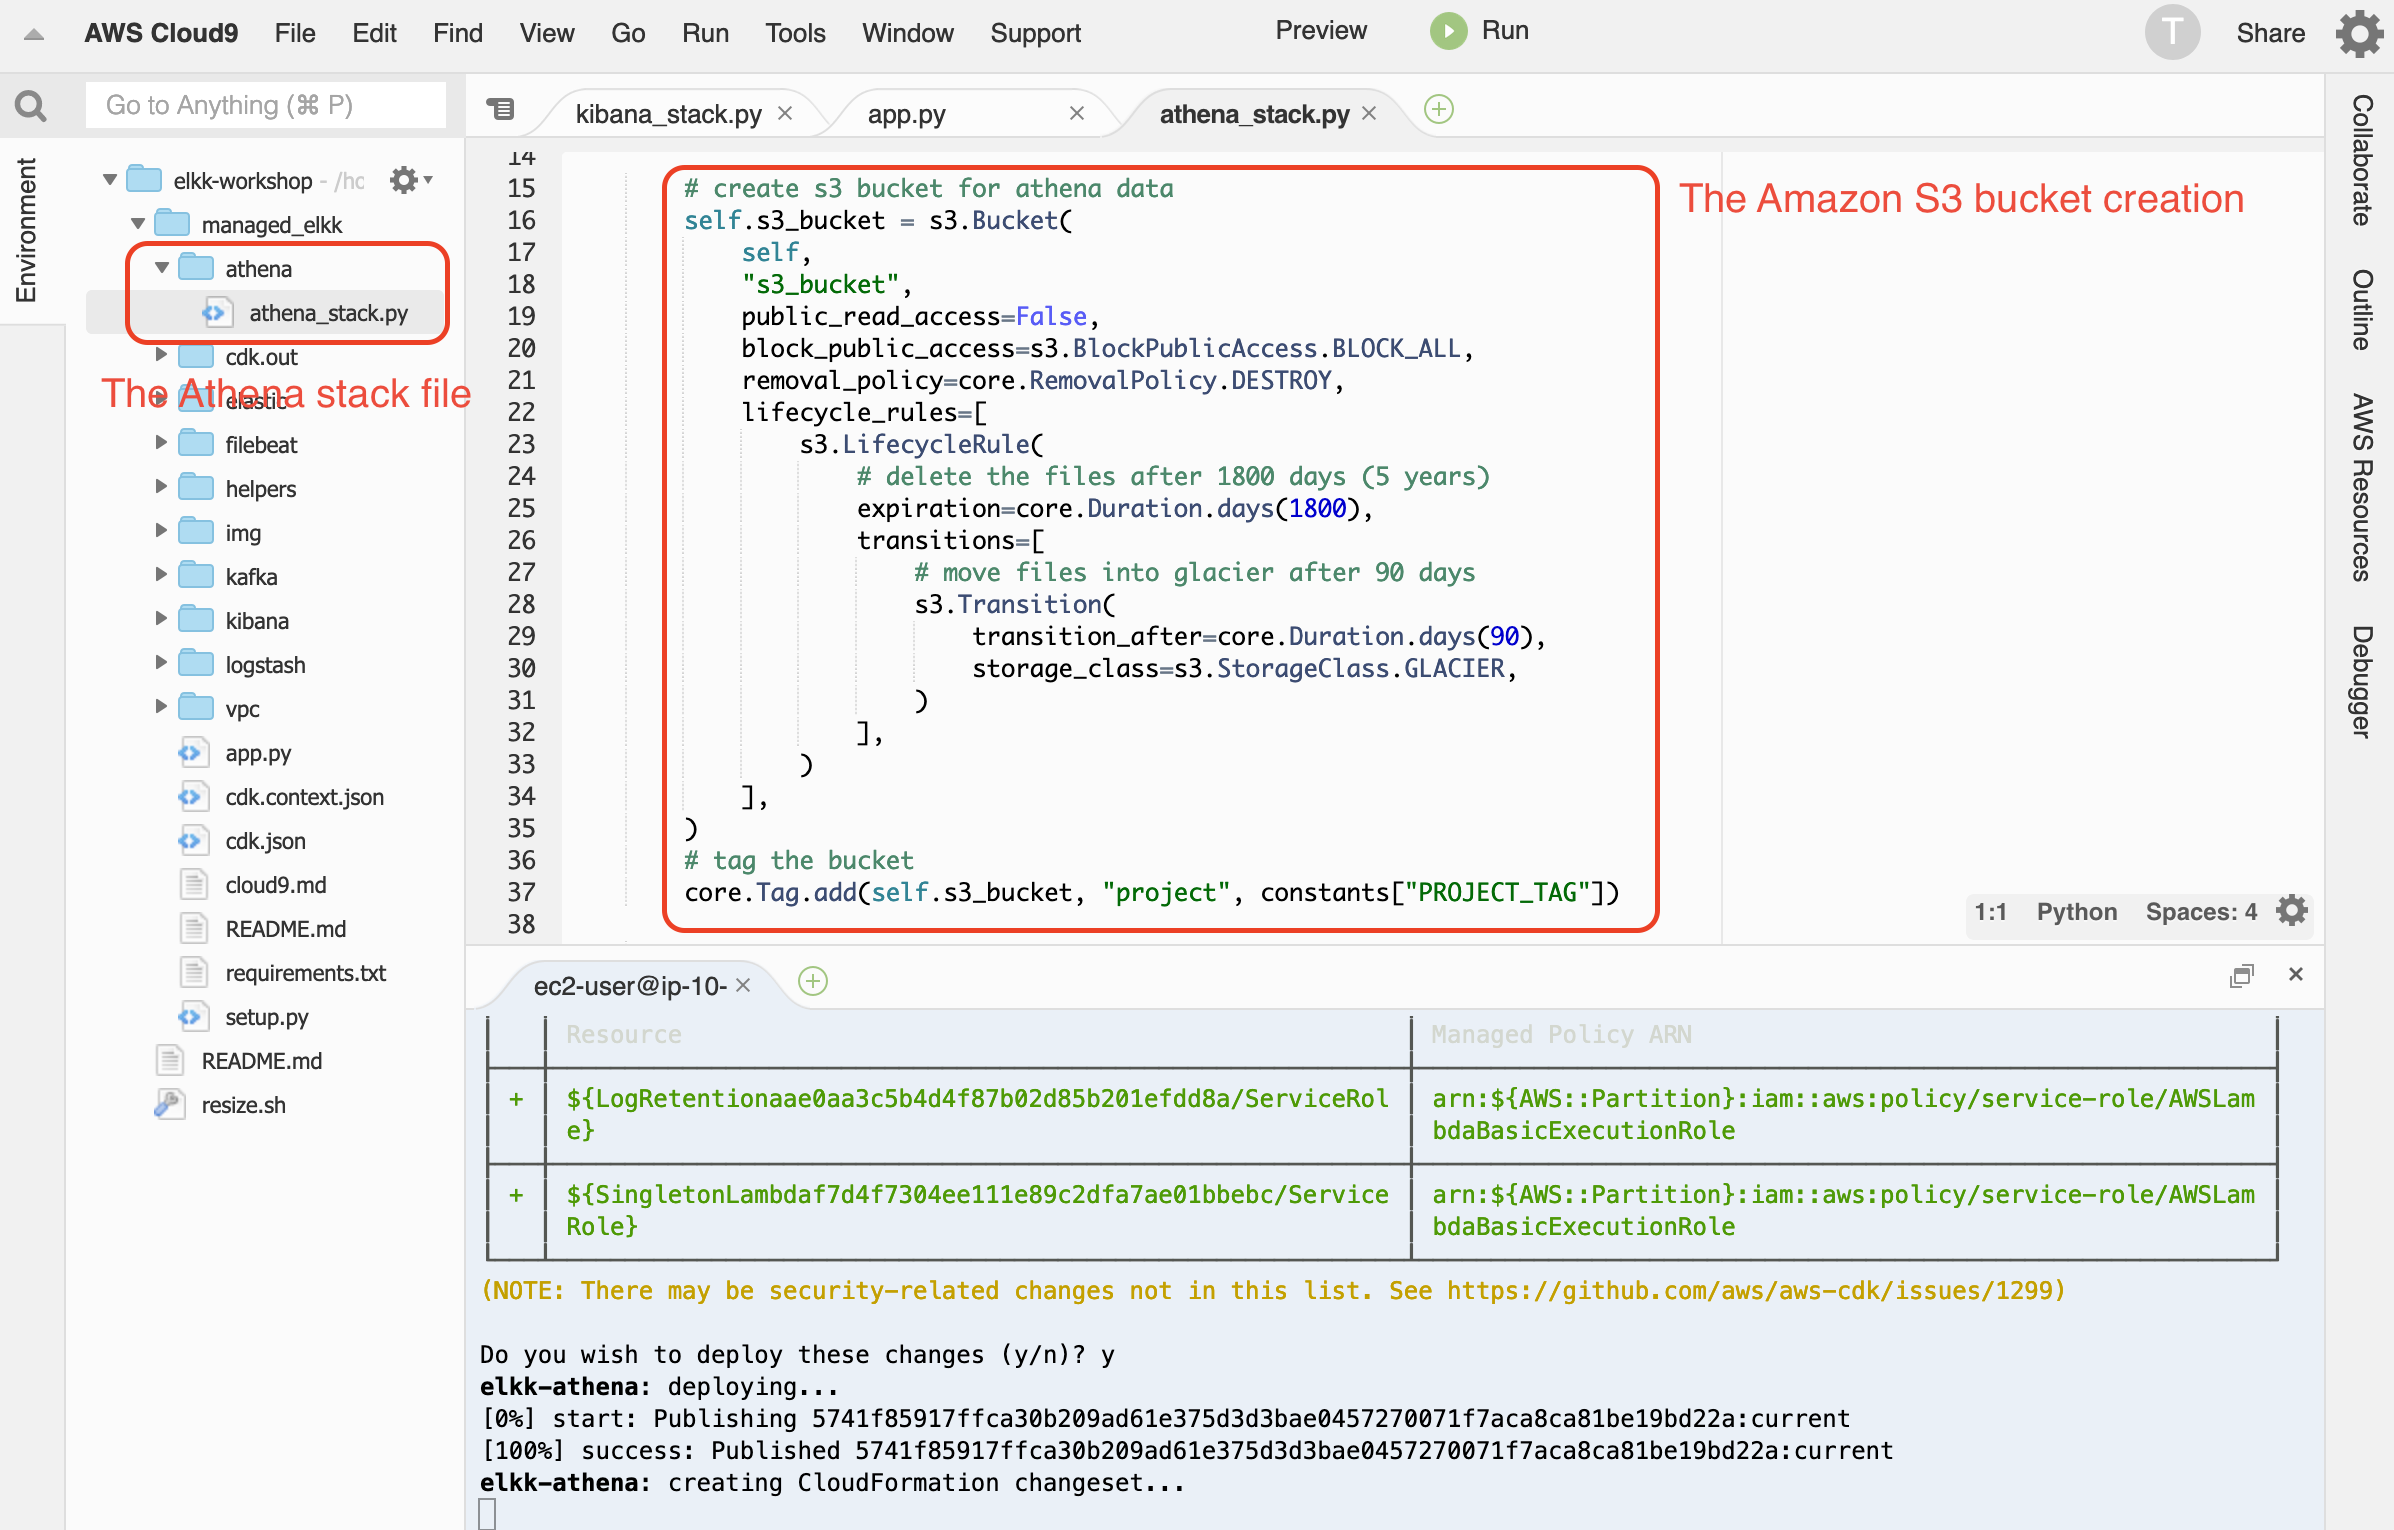
Task: Toggle the Environment side panel
Action: click(25, 230)
